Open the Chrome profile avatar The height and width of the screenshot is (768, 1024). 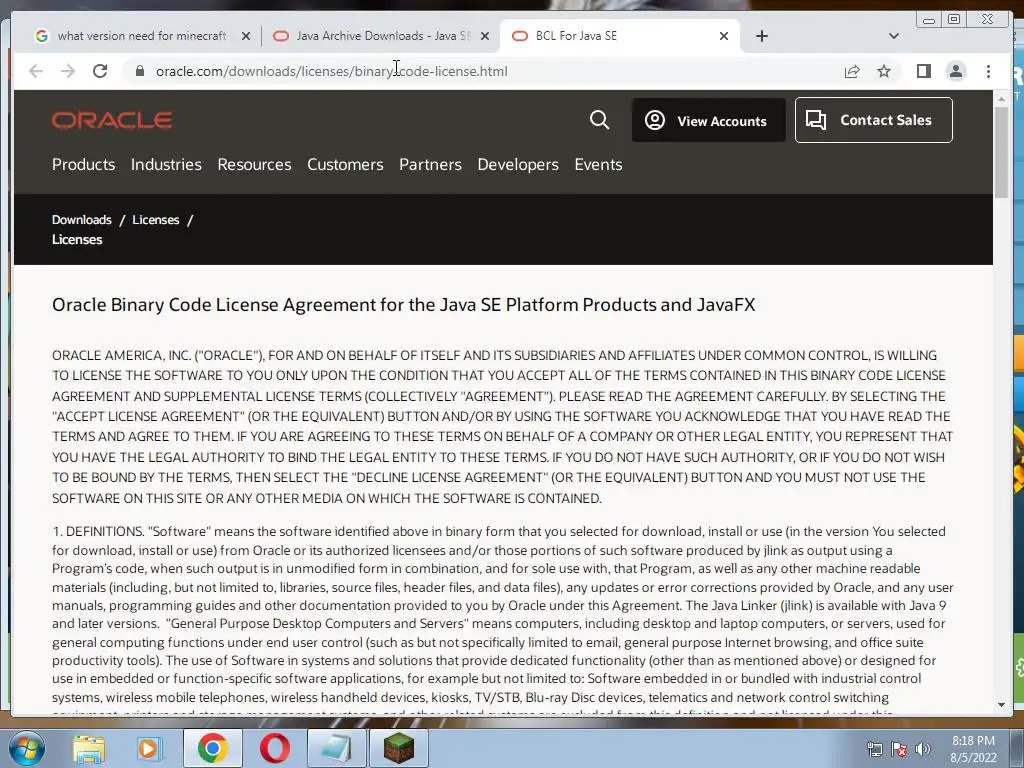[955, 71]
